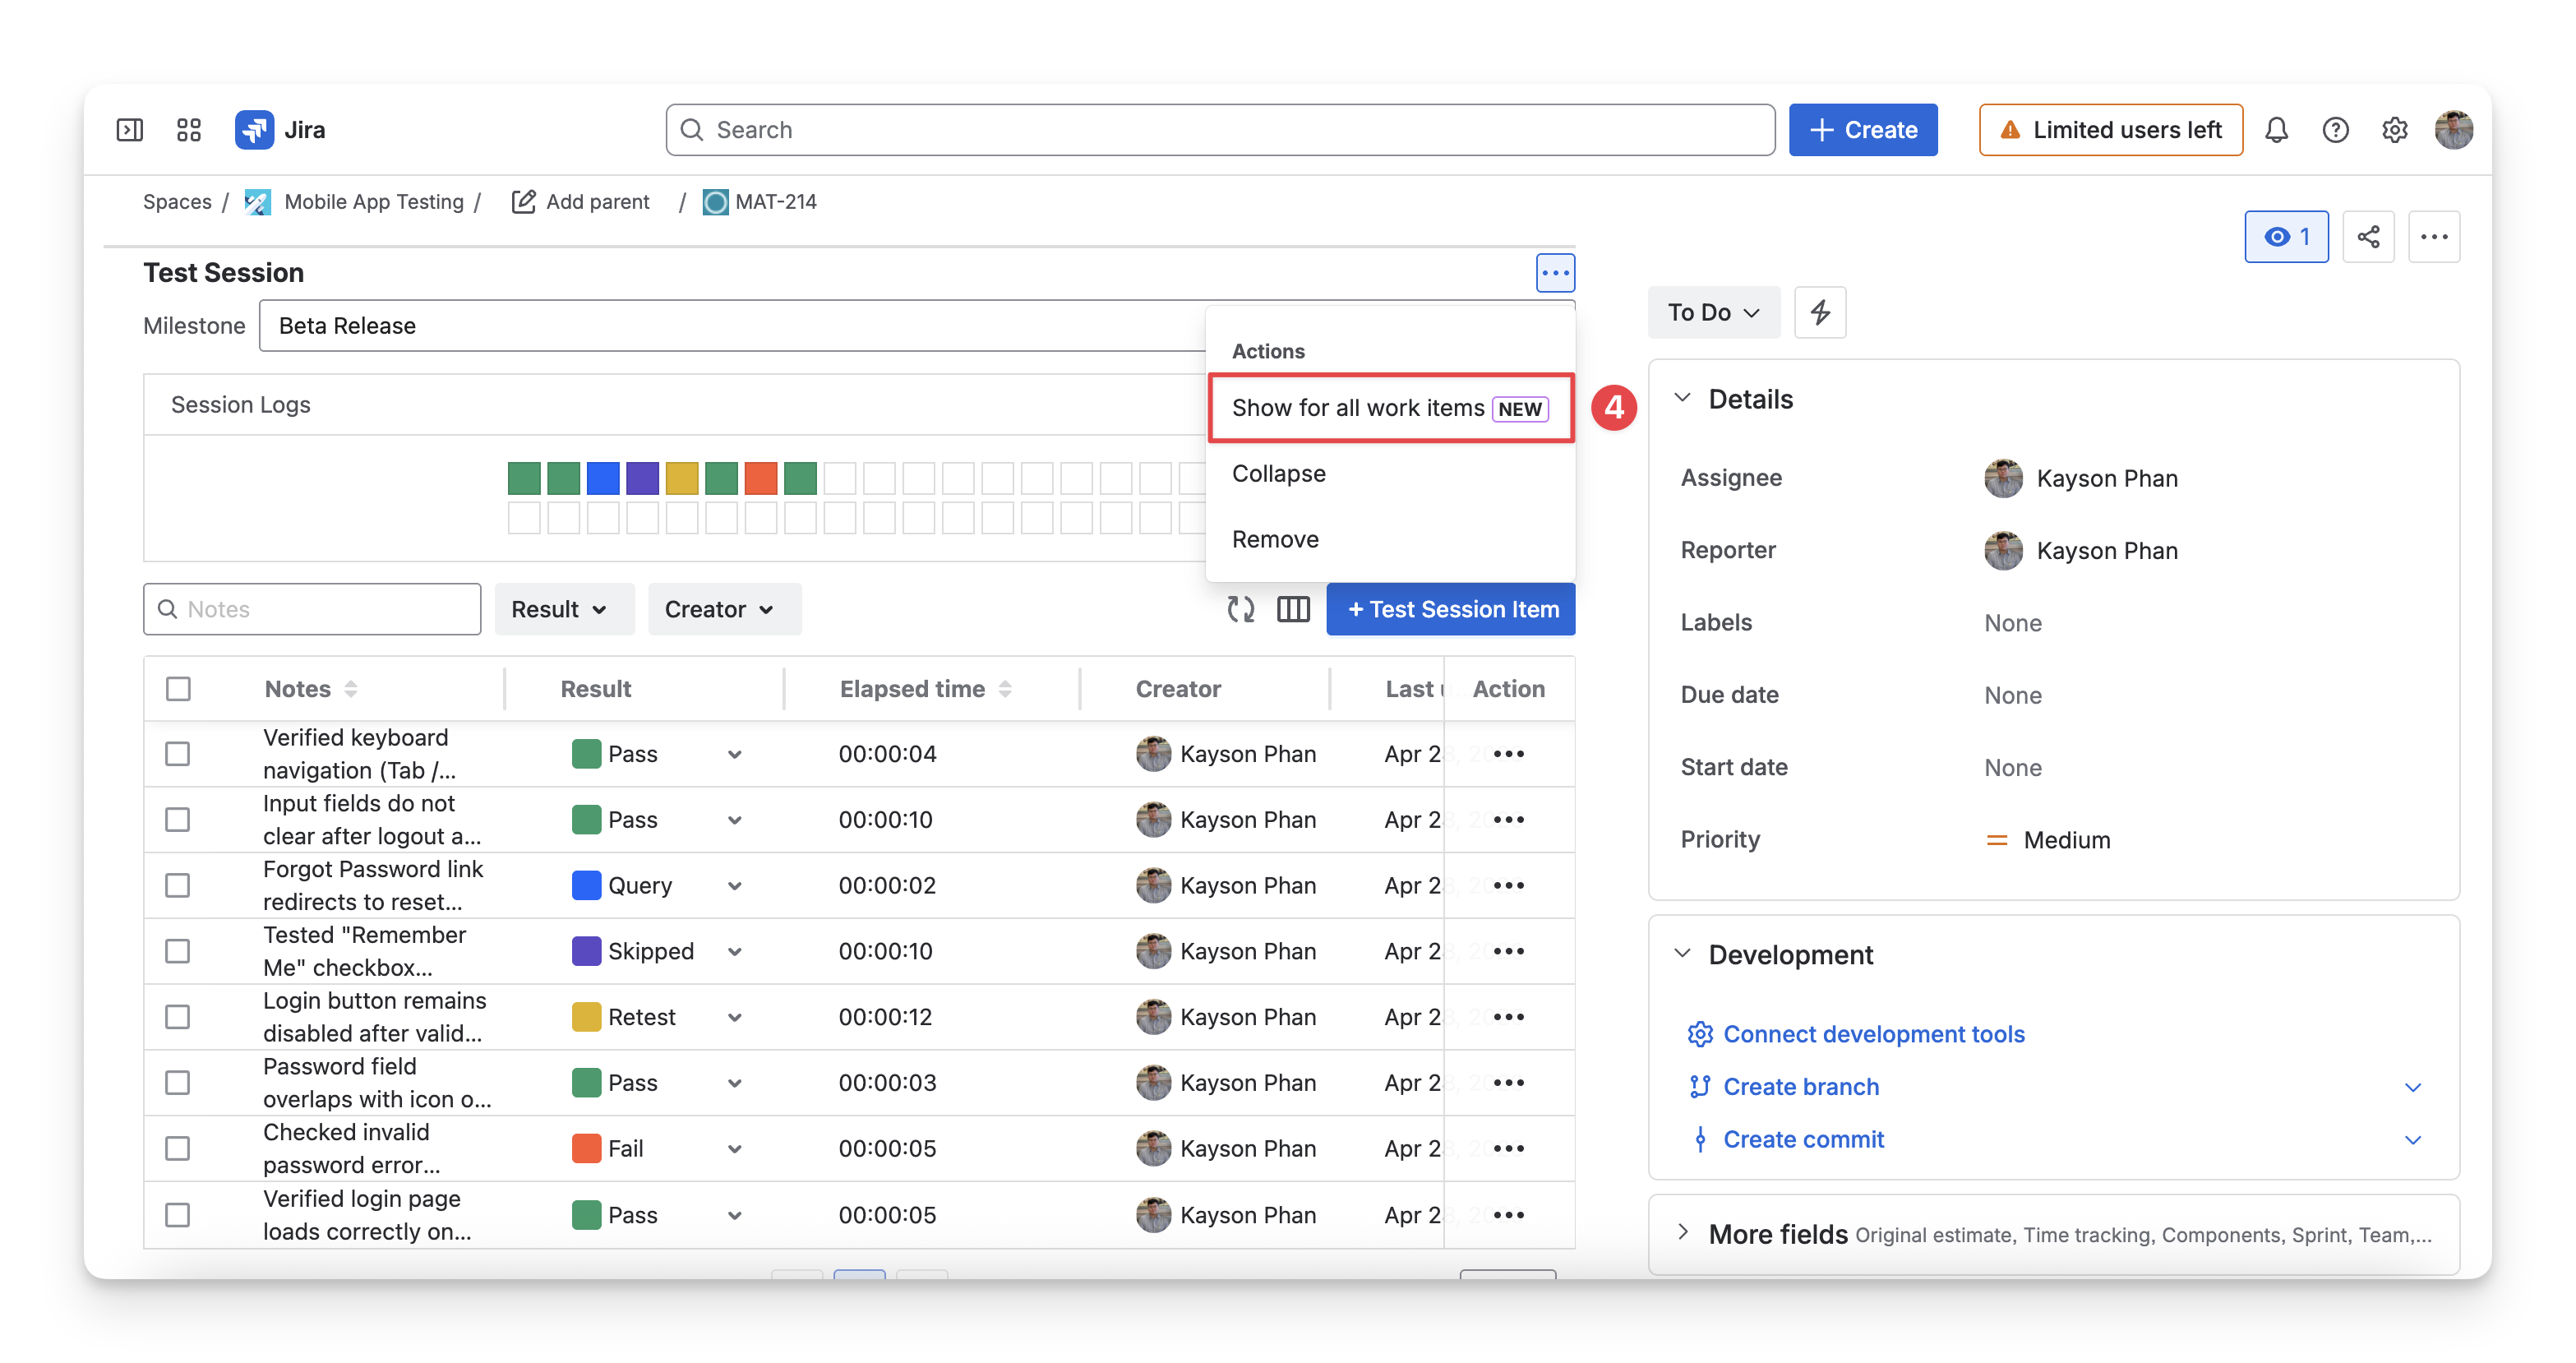The height and width of the screenshot is (1363, 2576).
Task: Open the notifications bell
Action: 2276,130
